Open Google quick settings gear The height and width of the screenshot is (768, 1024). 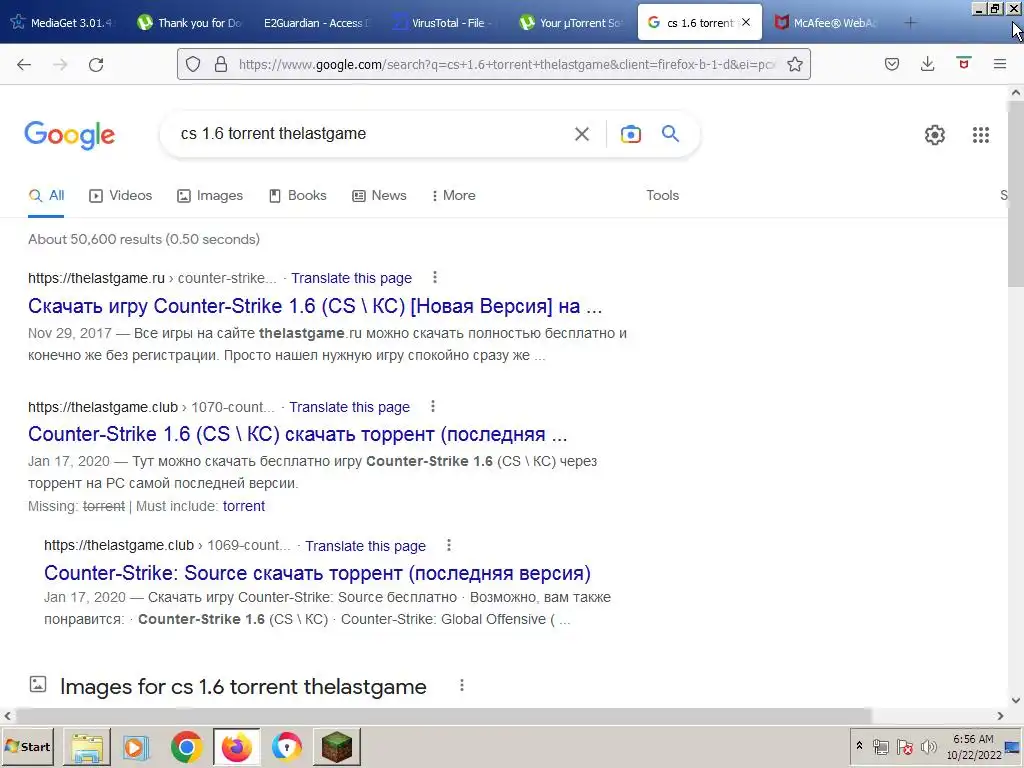pyautogui.click(x=935, y=135)
